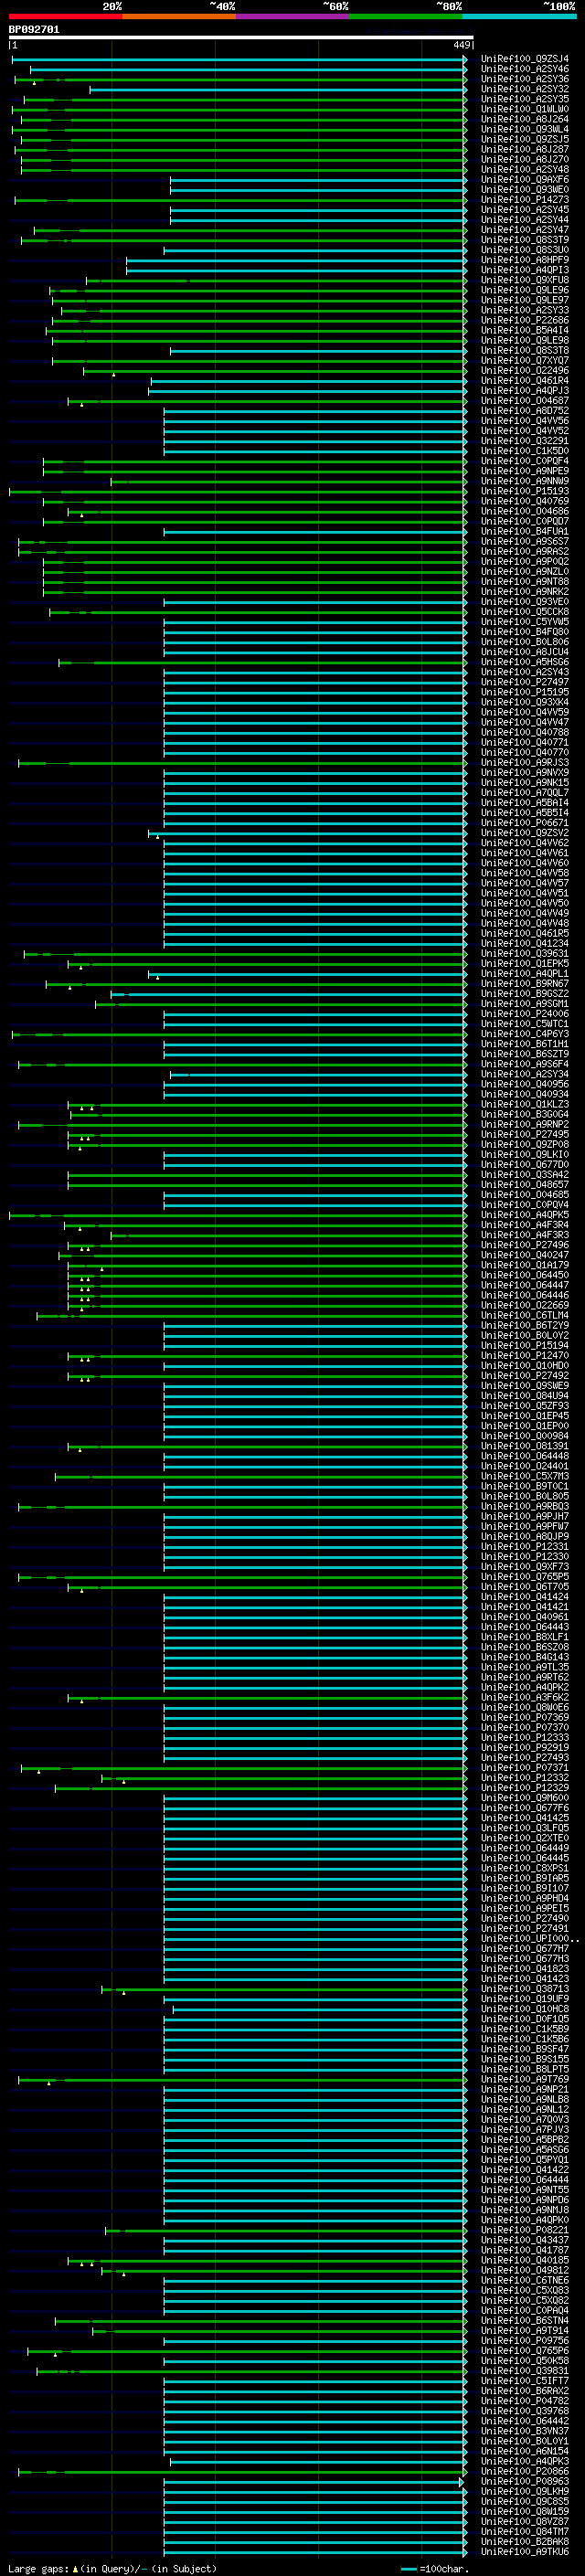The width and height of the screenshot is (585, 2576).
Task: Select the UniRef100_O49812 label
Action: 525,2270
